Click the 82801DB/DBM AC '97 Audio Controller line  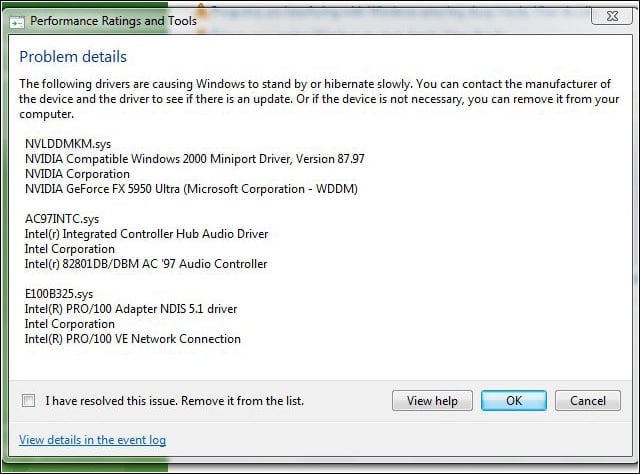pyautogui.click(x=146, y=264)
